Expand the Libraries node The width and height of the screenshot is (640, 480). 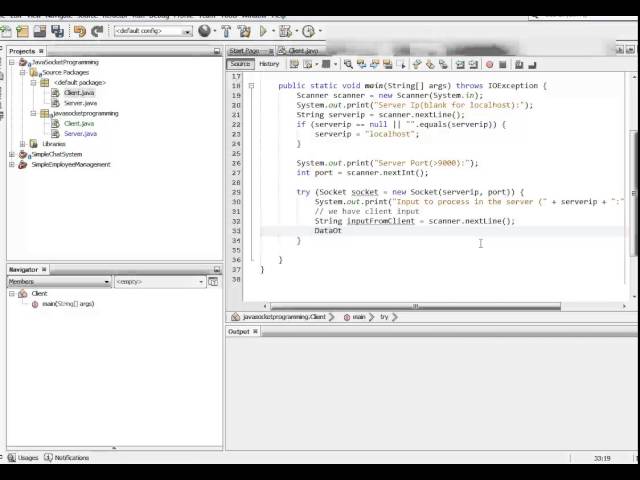(23, 144)
